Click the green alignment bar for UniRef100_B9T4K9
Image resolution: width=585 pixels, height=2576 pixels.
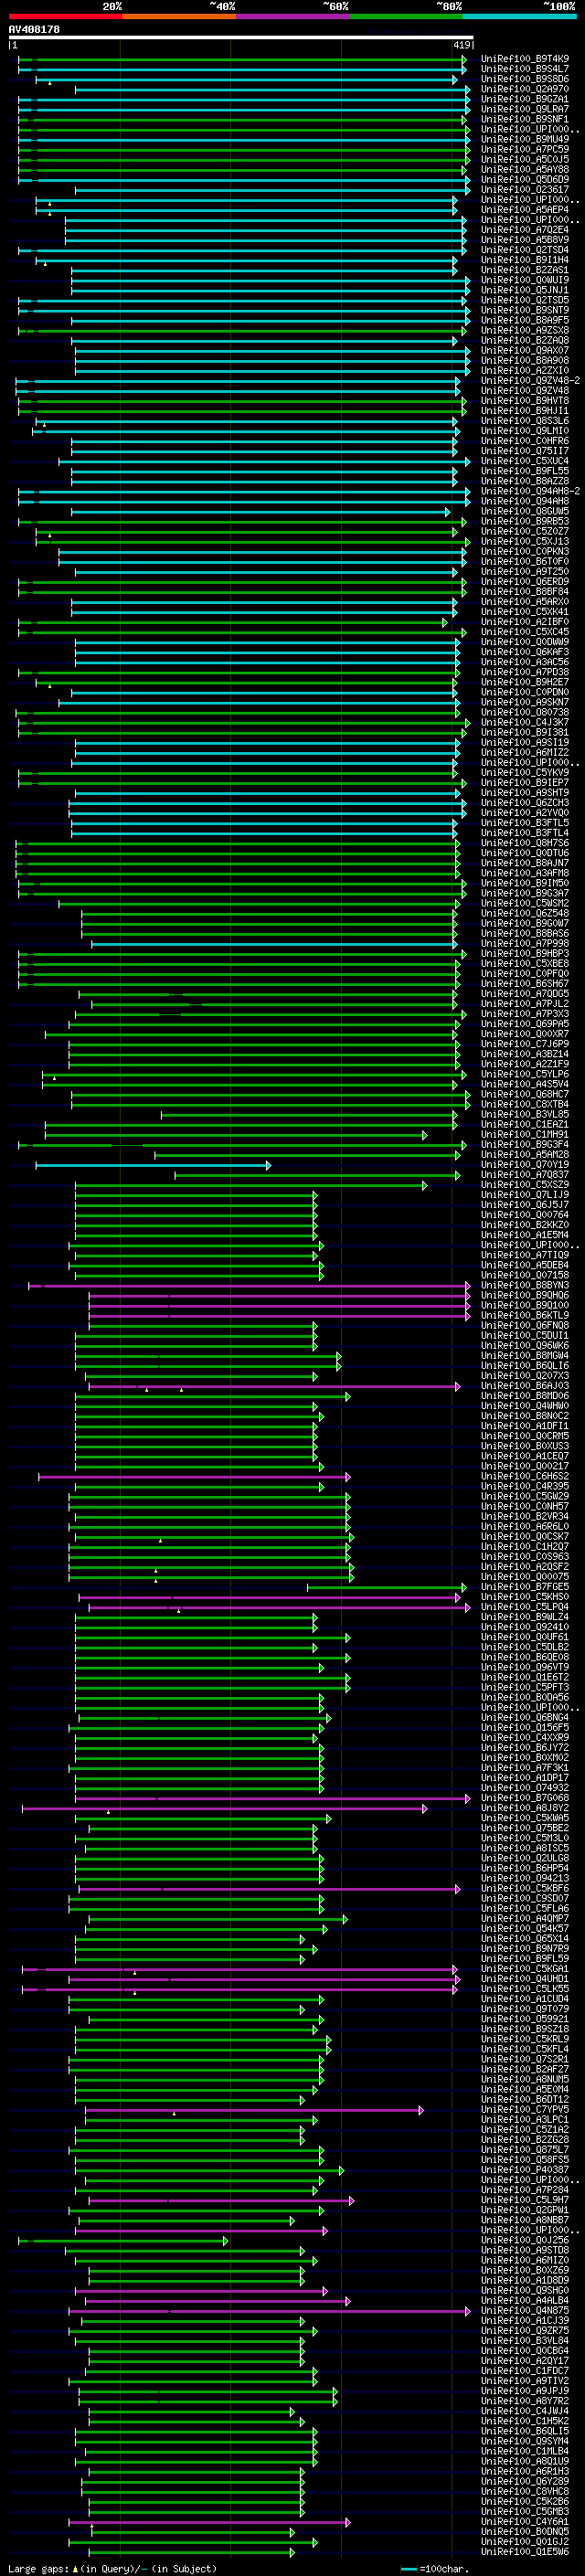[242, 60]
